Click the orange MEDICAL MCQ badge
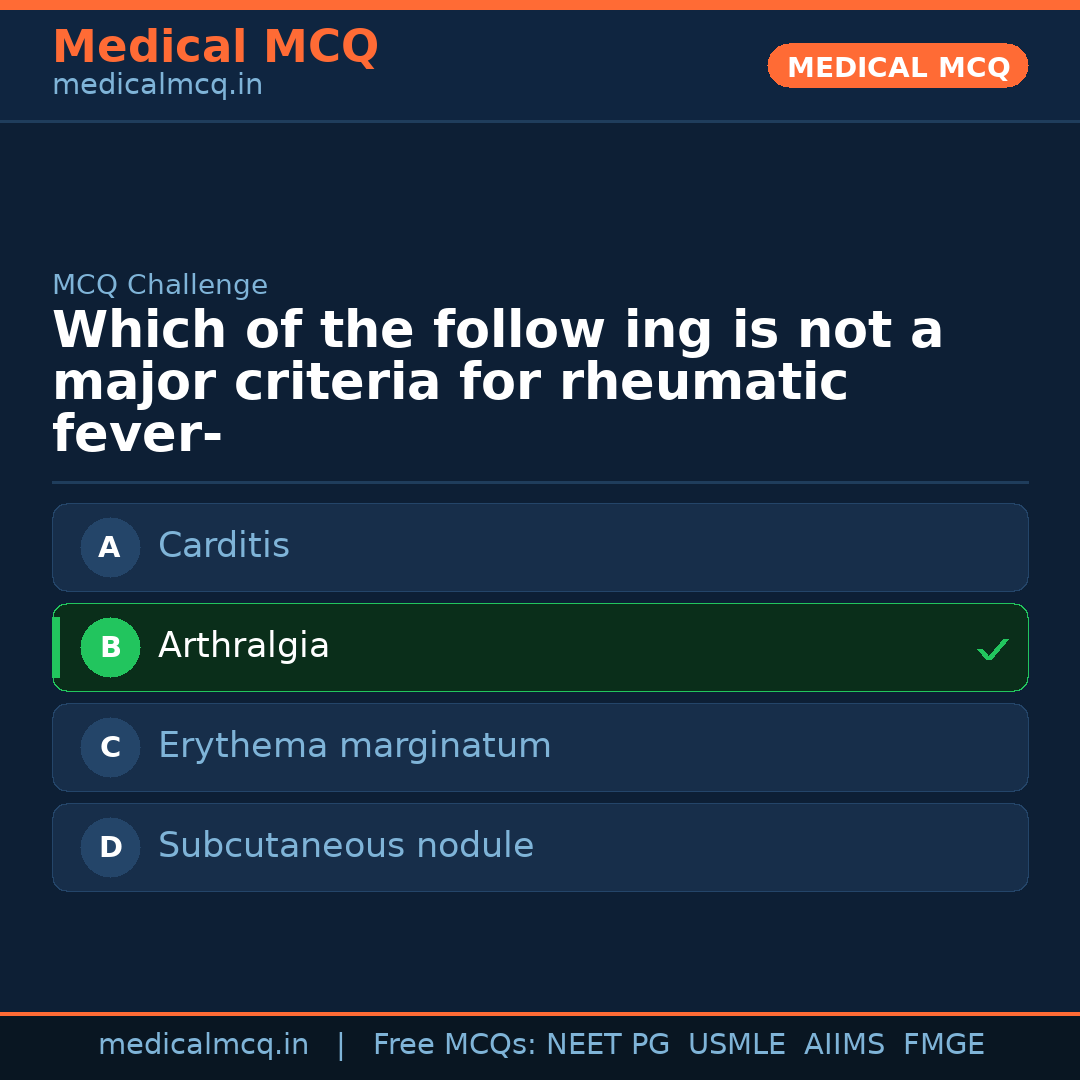The image size is (1080, 1080). pyautogui.click(x=897, y=66)
